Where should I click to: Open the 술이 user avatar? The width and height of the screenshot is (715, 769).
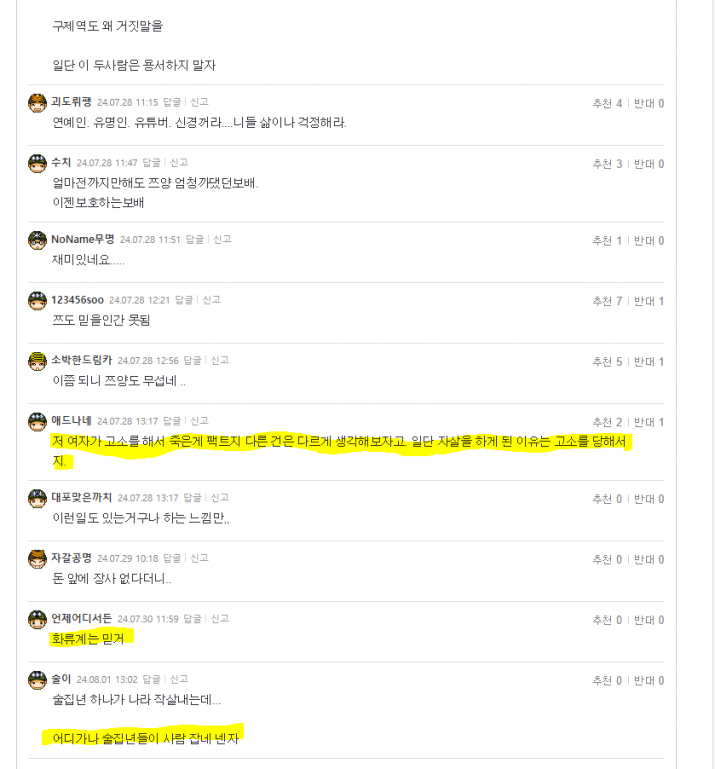[37, 680]
